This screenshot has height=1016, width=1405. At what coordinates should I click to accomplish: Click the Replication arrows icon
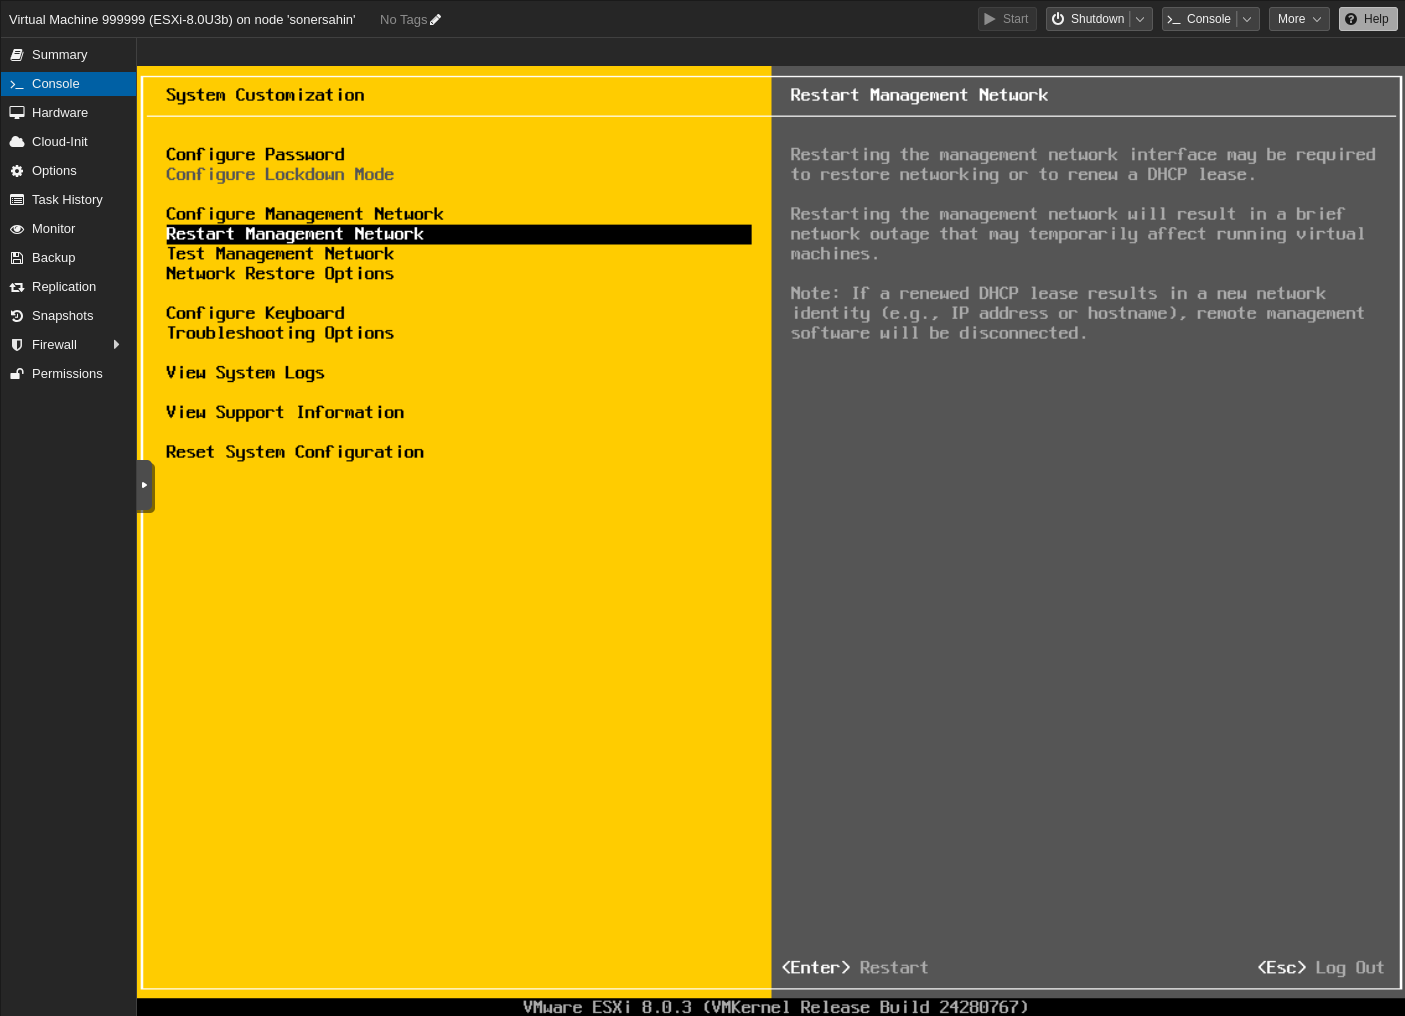[x=17, y=286]
